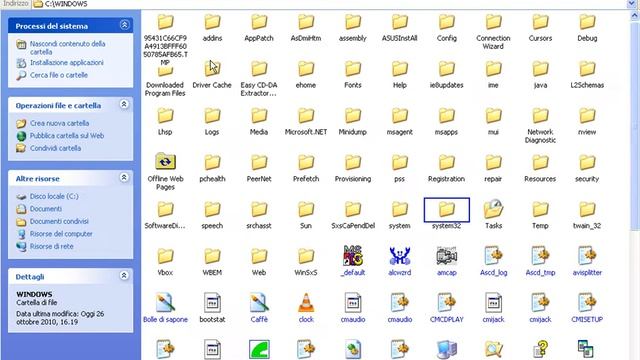Image resolution: width=640 pixels, height=360 pixels.
Task: Open the Vbox folder
Action: [x=165, y=257]
